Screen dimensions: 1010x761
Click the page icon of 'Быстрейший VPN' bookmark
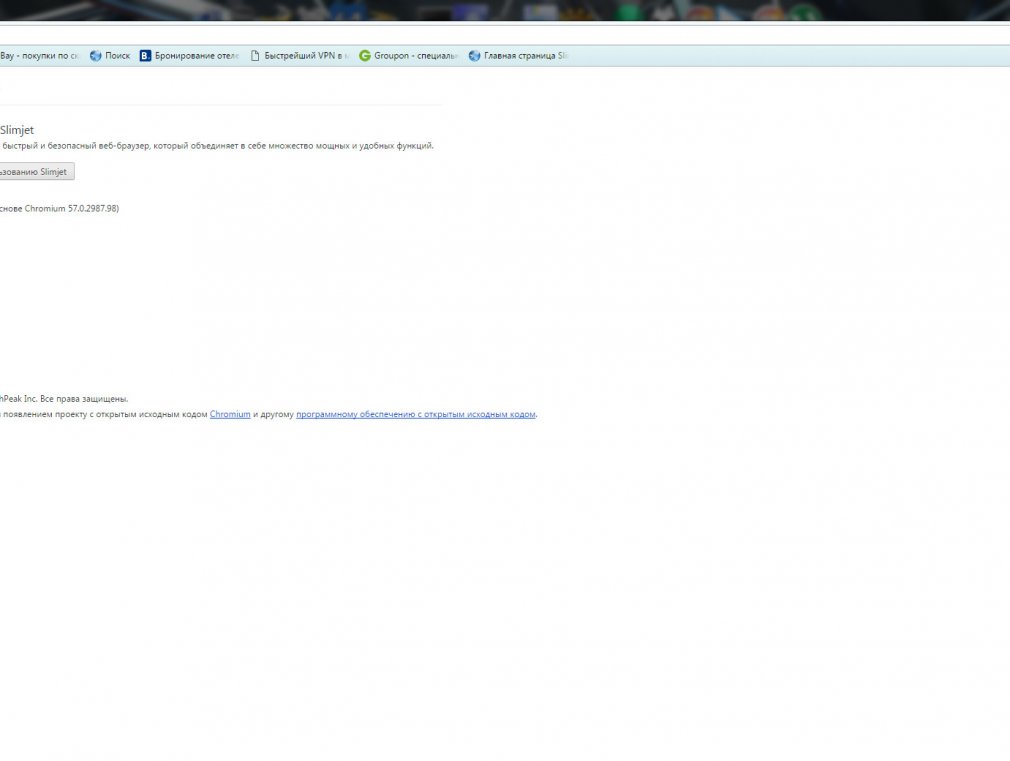coord(255,56)
